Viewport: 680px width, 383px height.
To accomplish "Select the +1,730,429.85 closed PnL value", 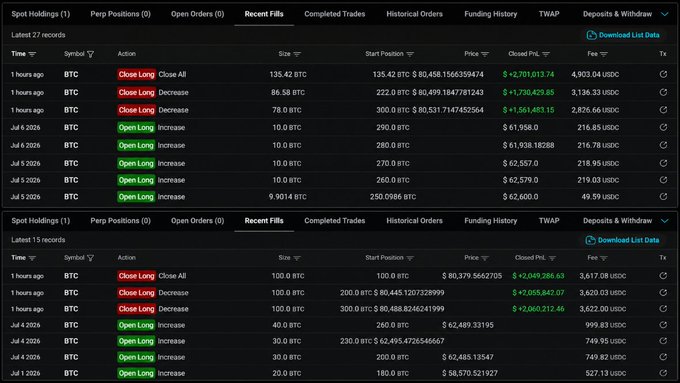I will point(528,92).
